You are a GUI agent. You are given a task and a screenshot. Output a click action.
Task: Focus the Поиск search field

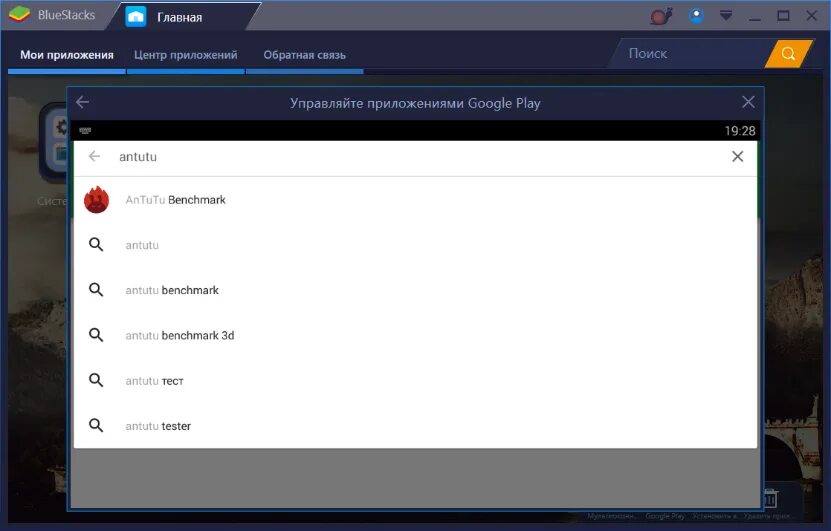click(x=689, y=54)
